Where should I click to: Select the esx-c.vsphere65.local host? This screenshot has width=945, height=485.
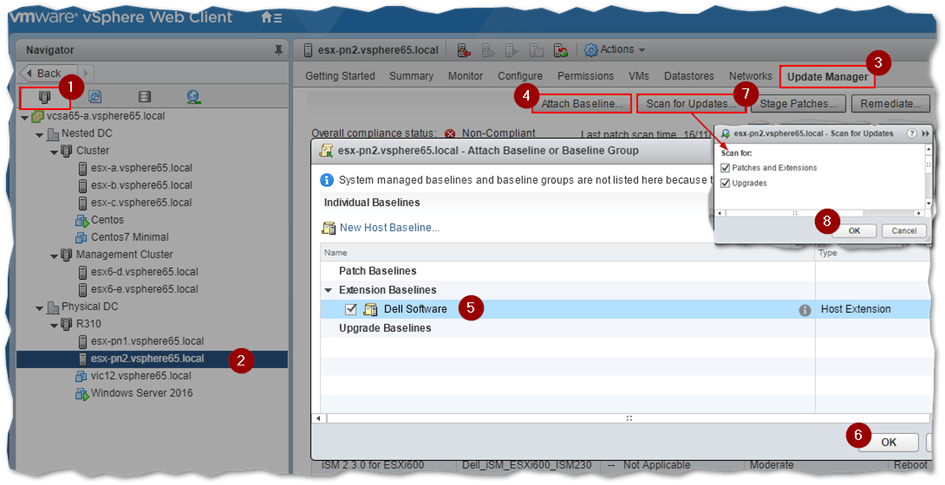pos(141,202)
